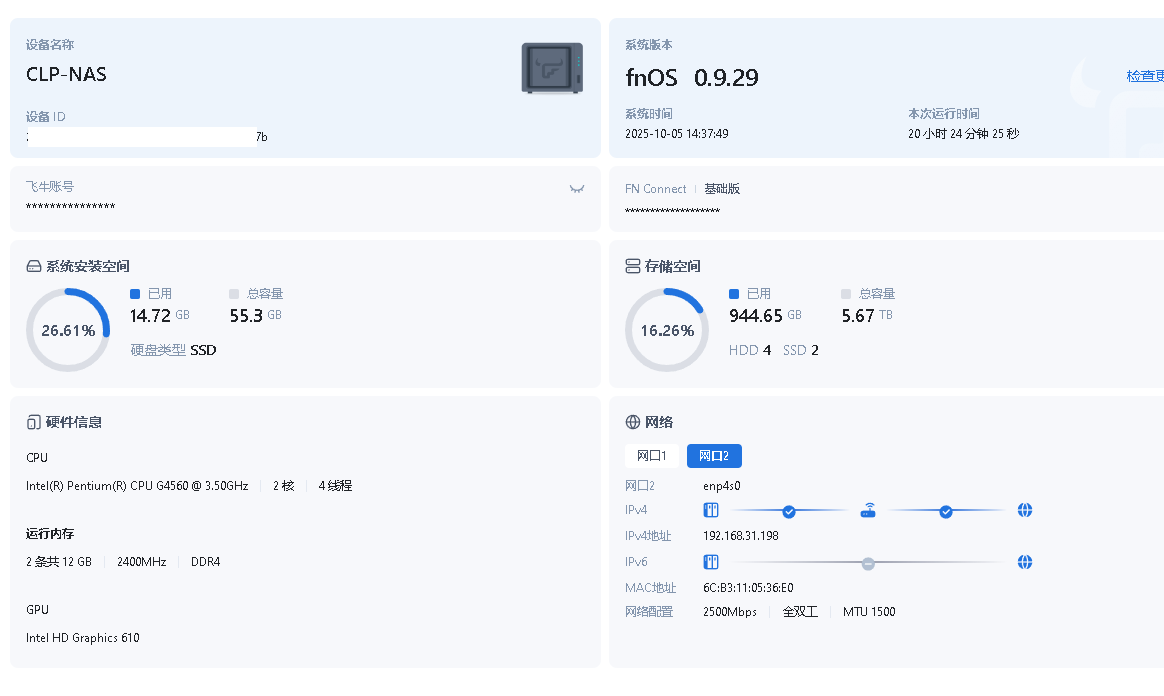Click the 系统安装空间 disk icon

tap(33, 267)
